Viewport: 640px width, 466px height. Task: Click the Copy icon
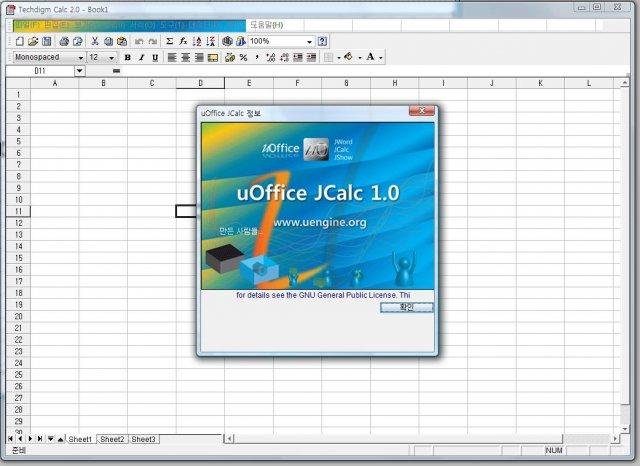click(108, 41)
